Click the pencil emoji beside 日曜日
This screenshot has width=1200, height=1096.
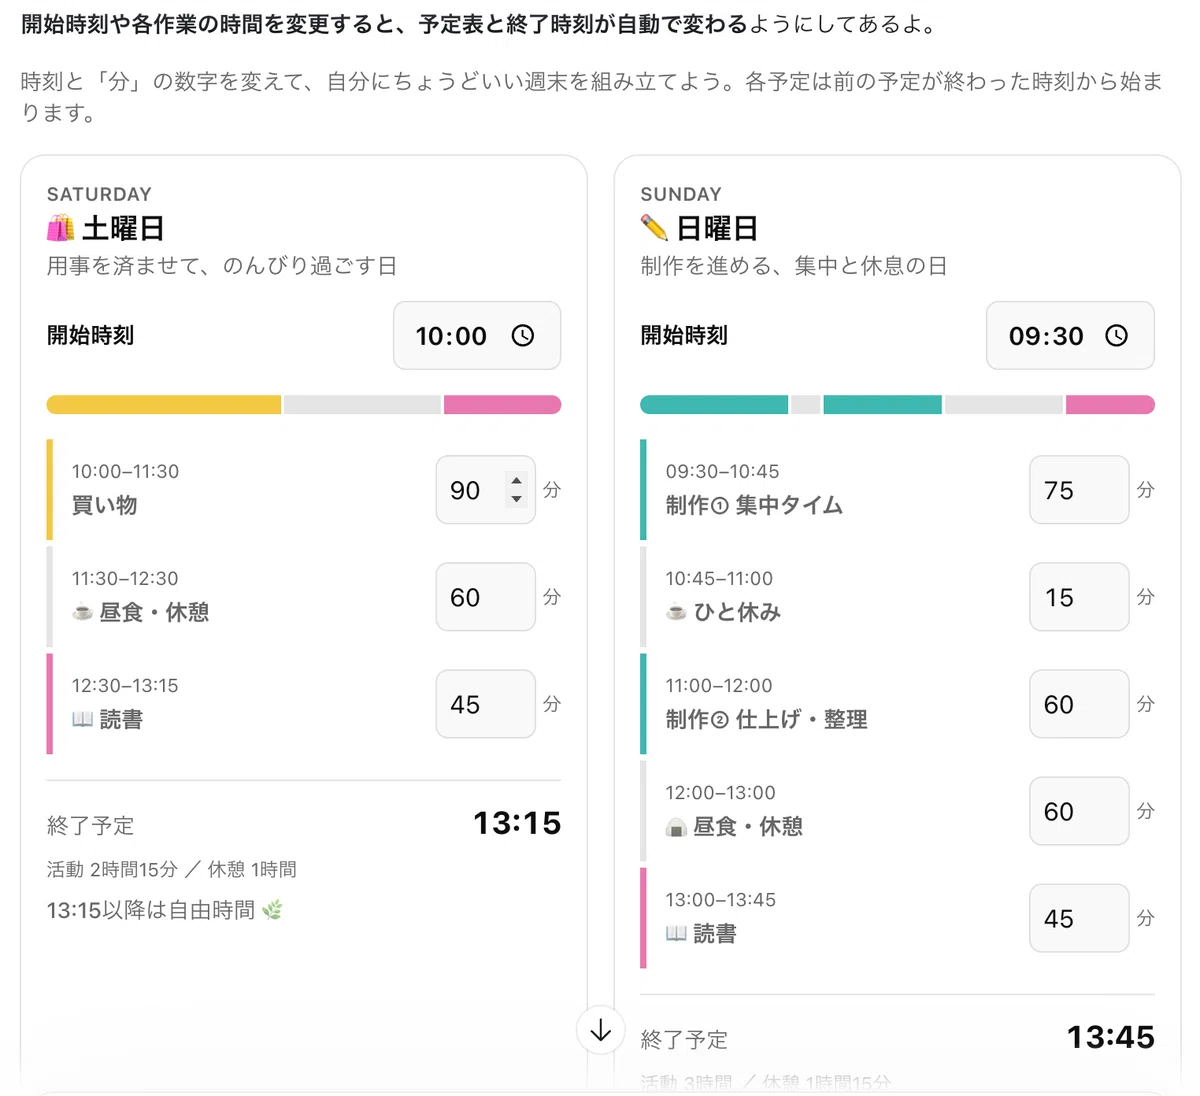tap(655, 229)
